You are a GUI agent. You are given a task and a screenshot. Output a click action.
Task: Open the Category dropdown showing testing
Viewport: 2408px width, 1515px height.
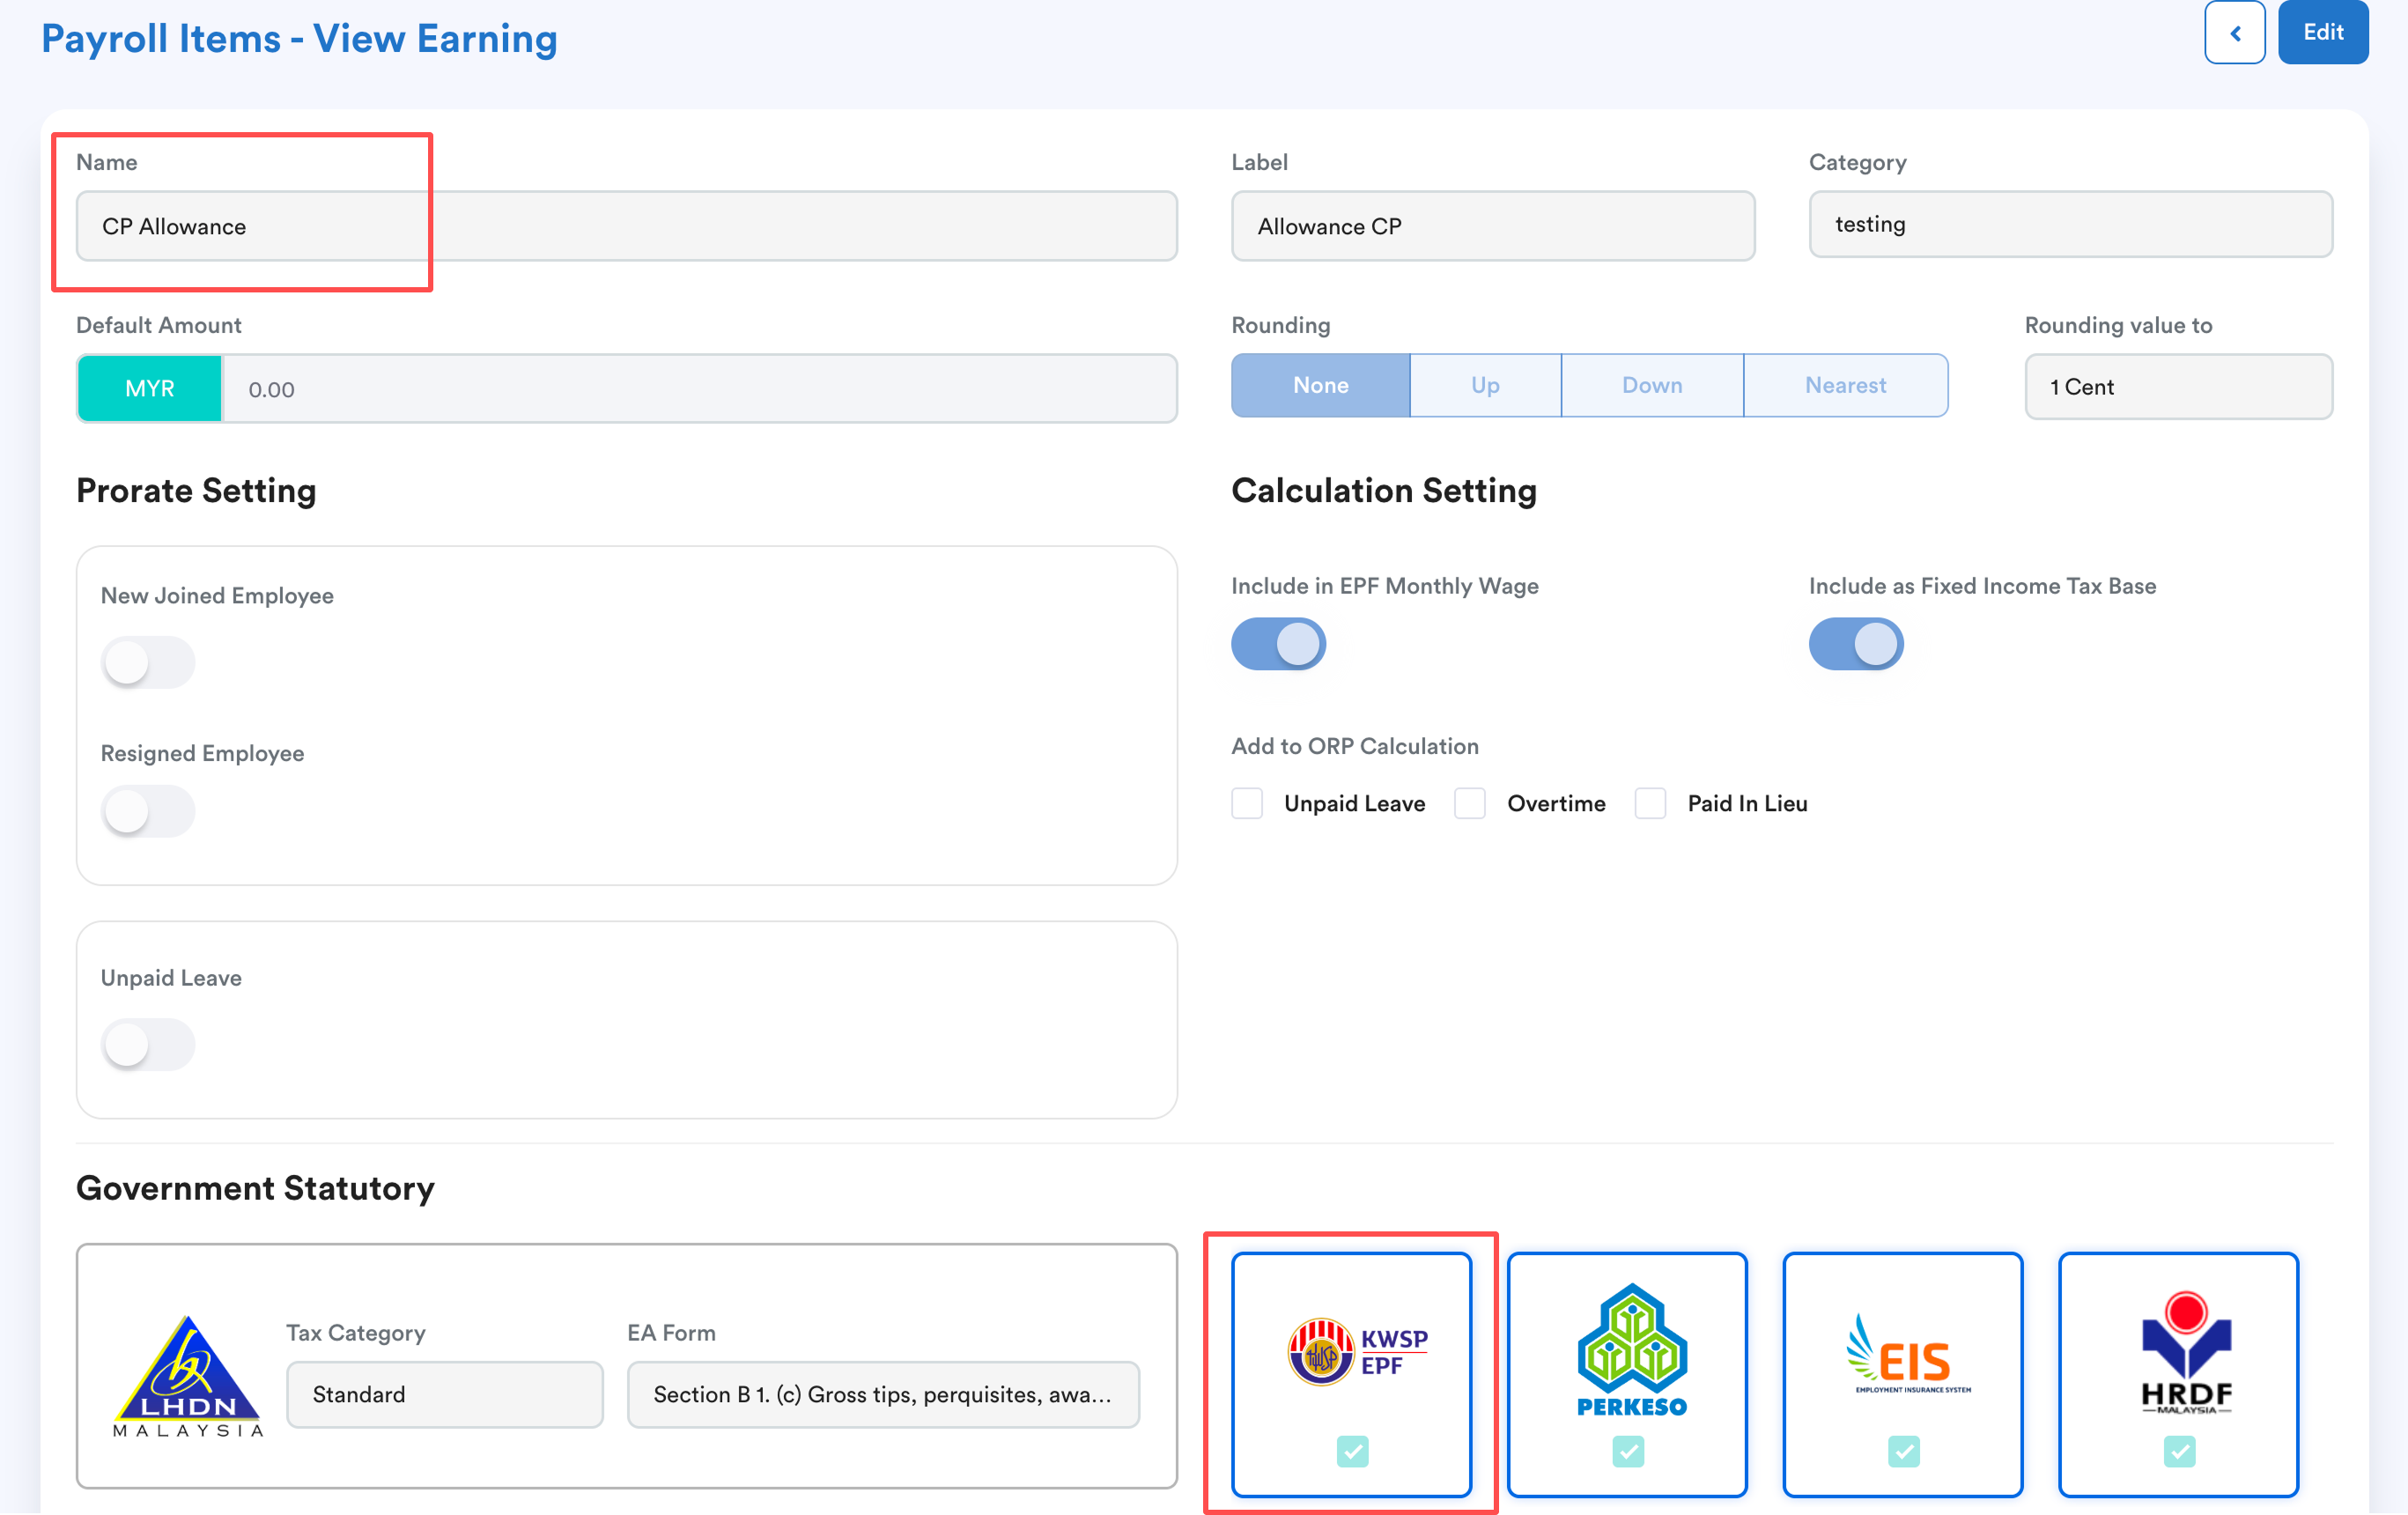coord(2070,225)
